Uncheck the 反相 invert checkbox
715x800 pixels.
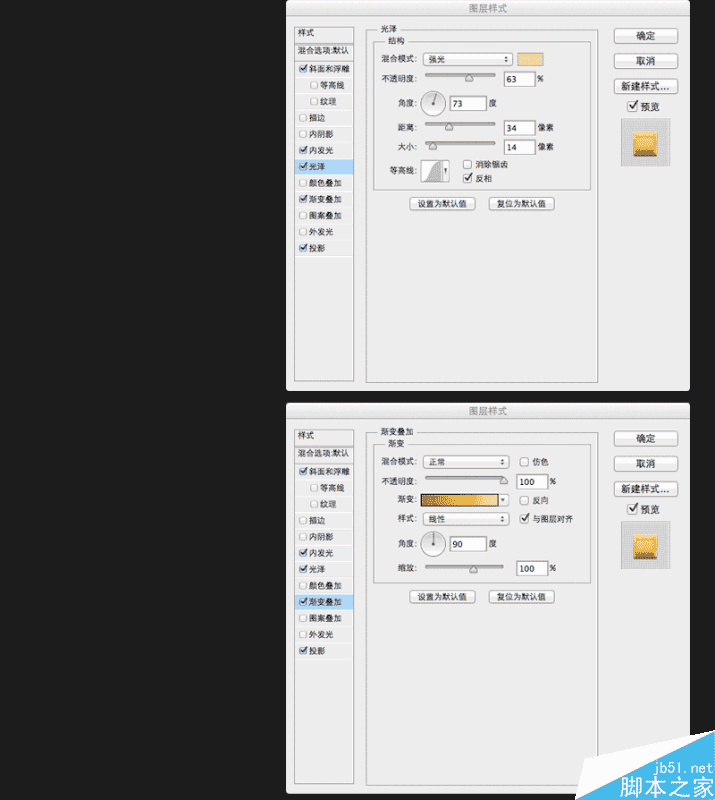[467, 178]
